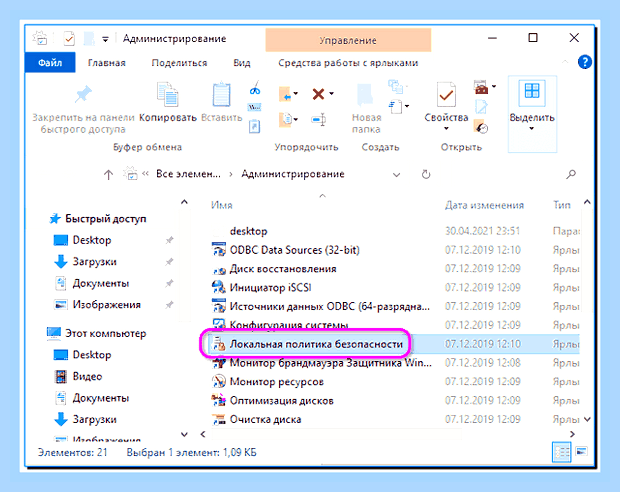Select Локальная политика безопасности file
The image size is (620, 492).
[x=316, y=344]
